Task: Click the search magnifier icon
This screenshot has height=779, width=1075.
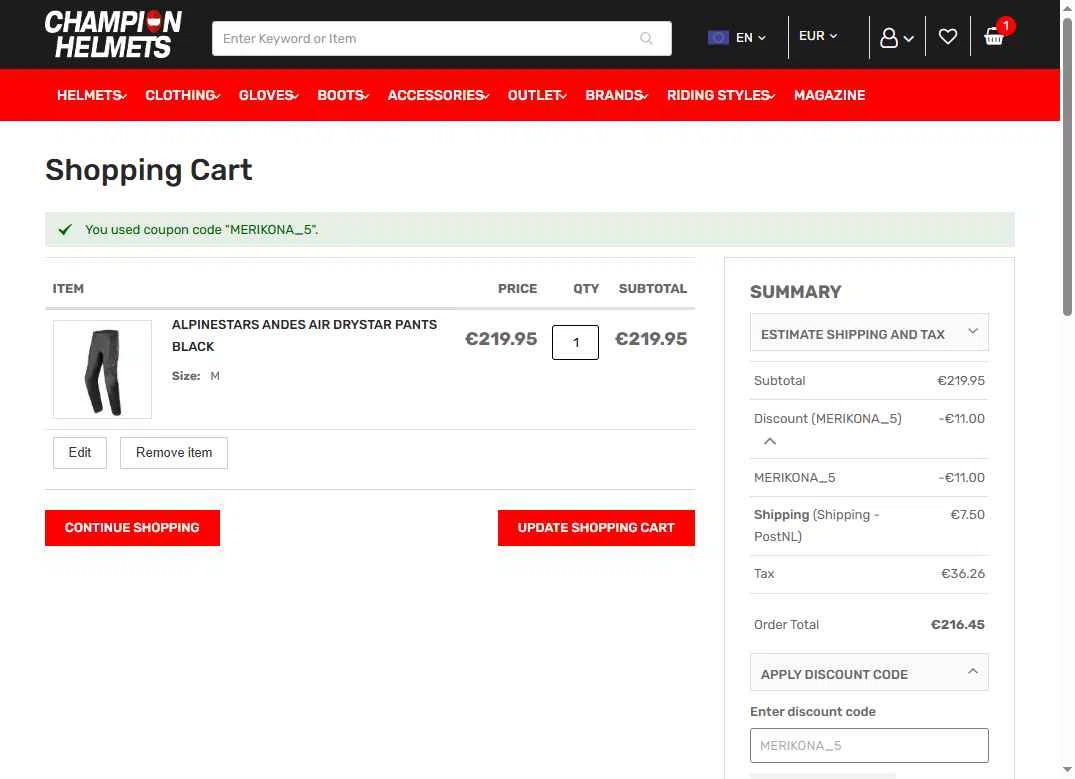Action: 646,38
